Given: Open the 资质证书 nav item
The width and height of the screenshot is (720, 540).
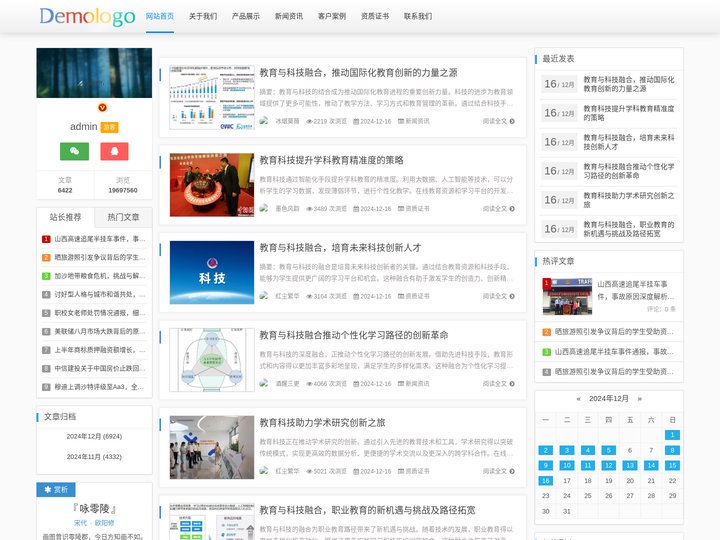Looking at the screenshot, I should click(375, 16).
